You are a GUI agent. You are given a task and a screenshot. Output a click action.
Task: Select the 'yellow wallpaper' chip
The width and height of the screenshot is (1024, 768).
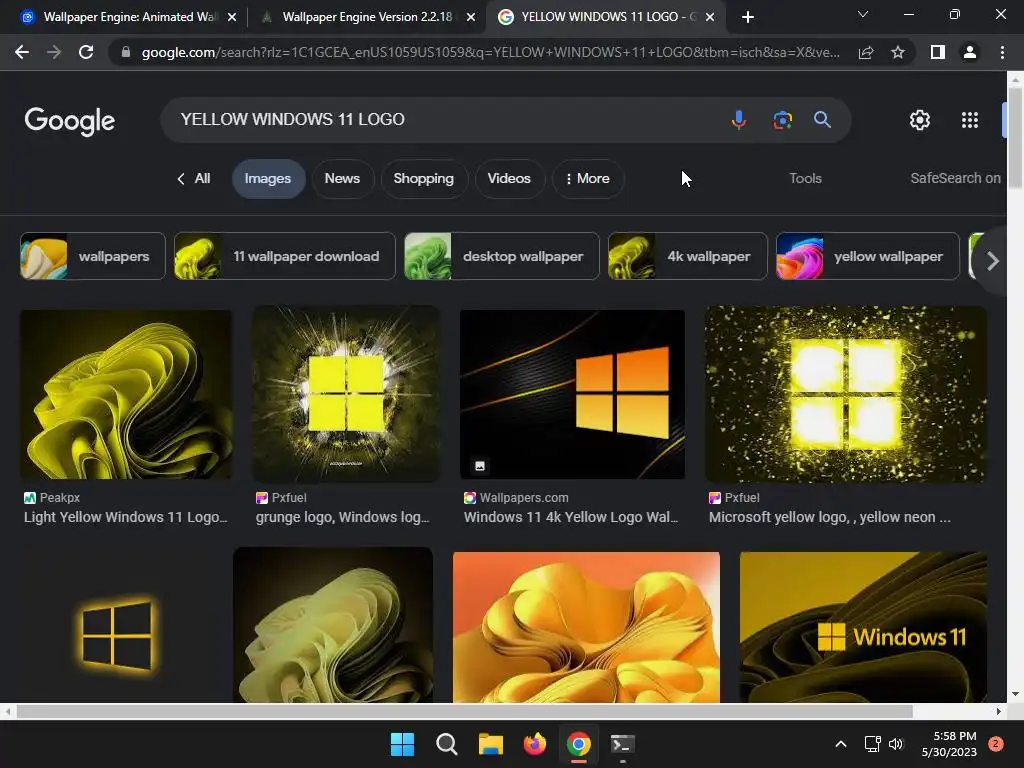pos(868,257)
